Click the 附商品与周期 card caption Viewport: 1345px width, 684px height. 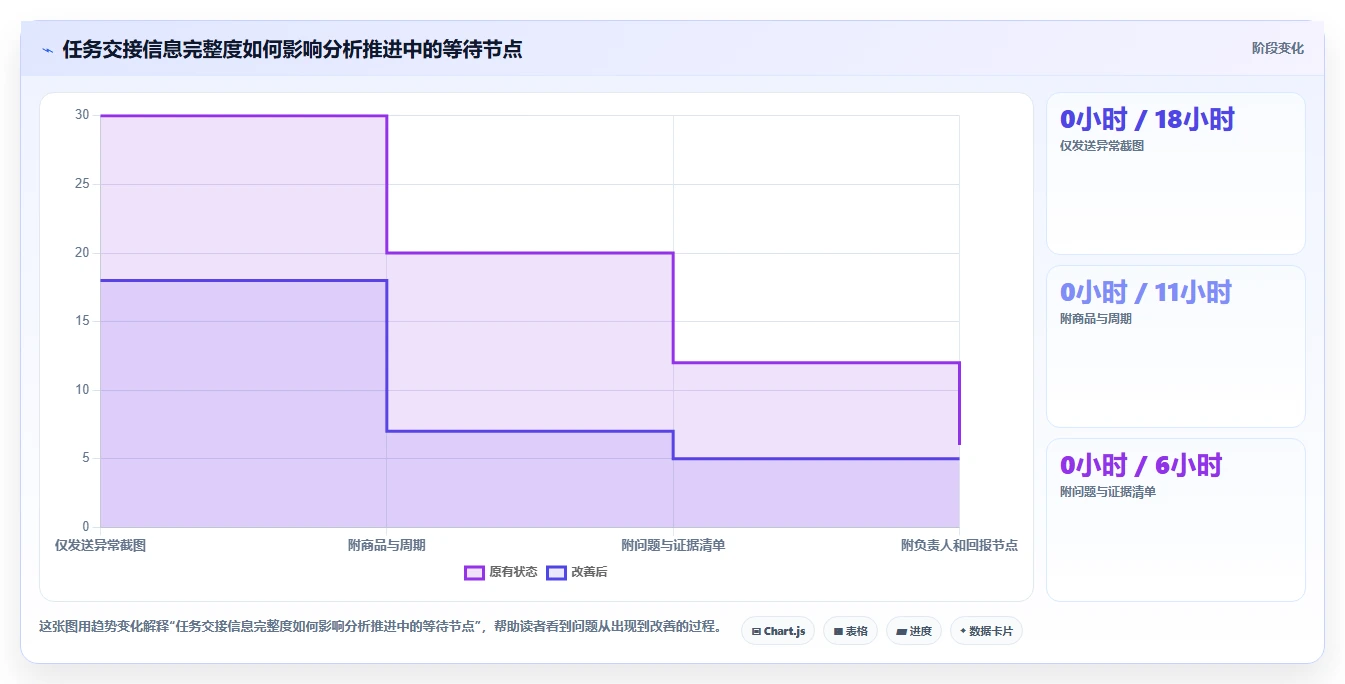coord(1096,319)
